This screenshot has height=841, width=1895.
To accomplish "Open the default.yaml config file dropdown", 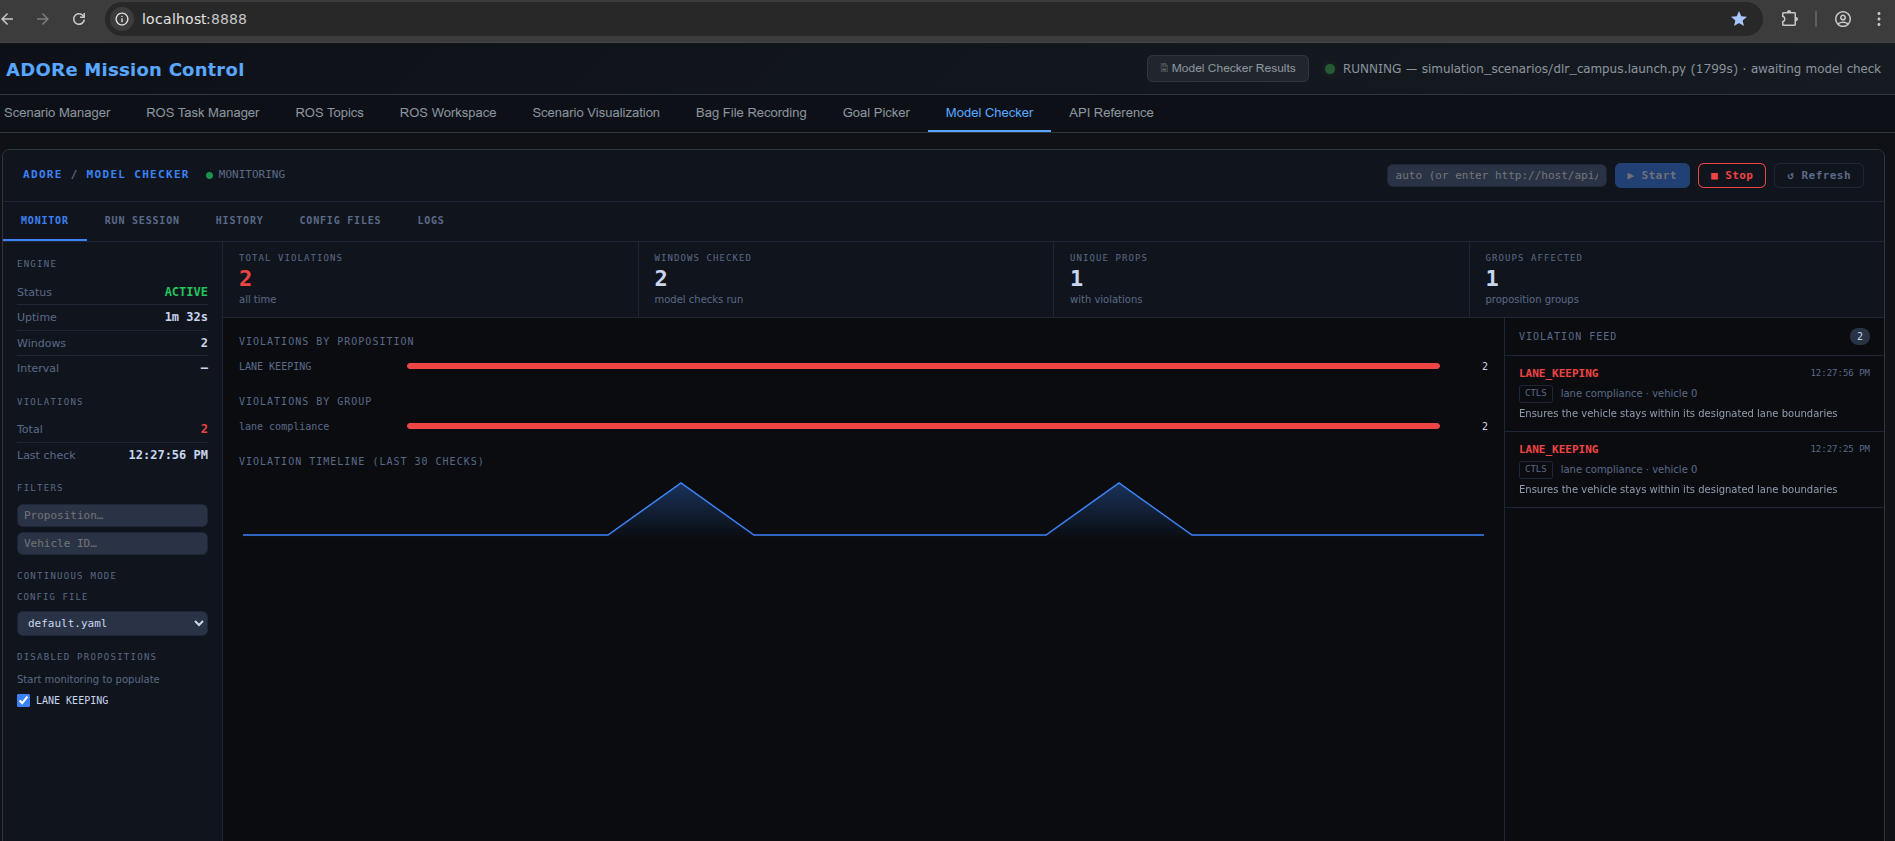I will [112, 623].
